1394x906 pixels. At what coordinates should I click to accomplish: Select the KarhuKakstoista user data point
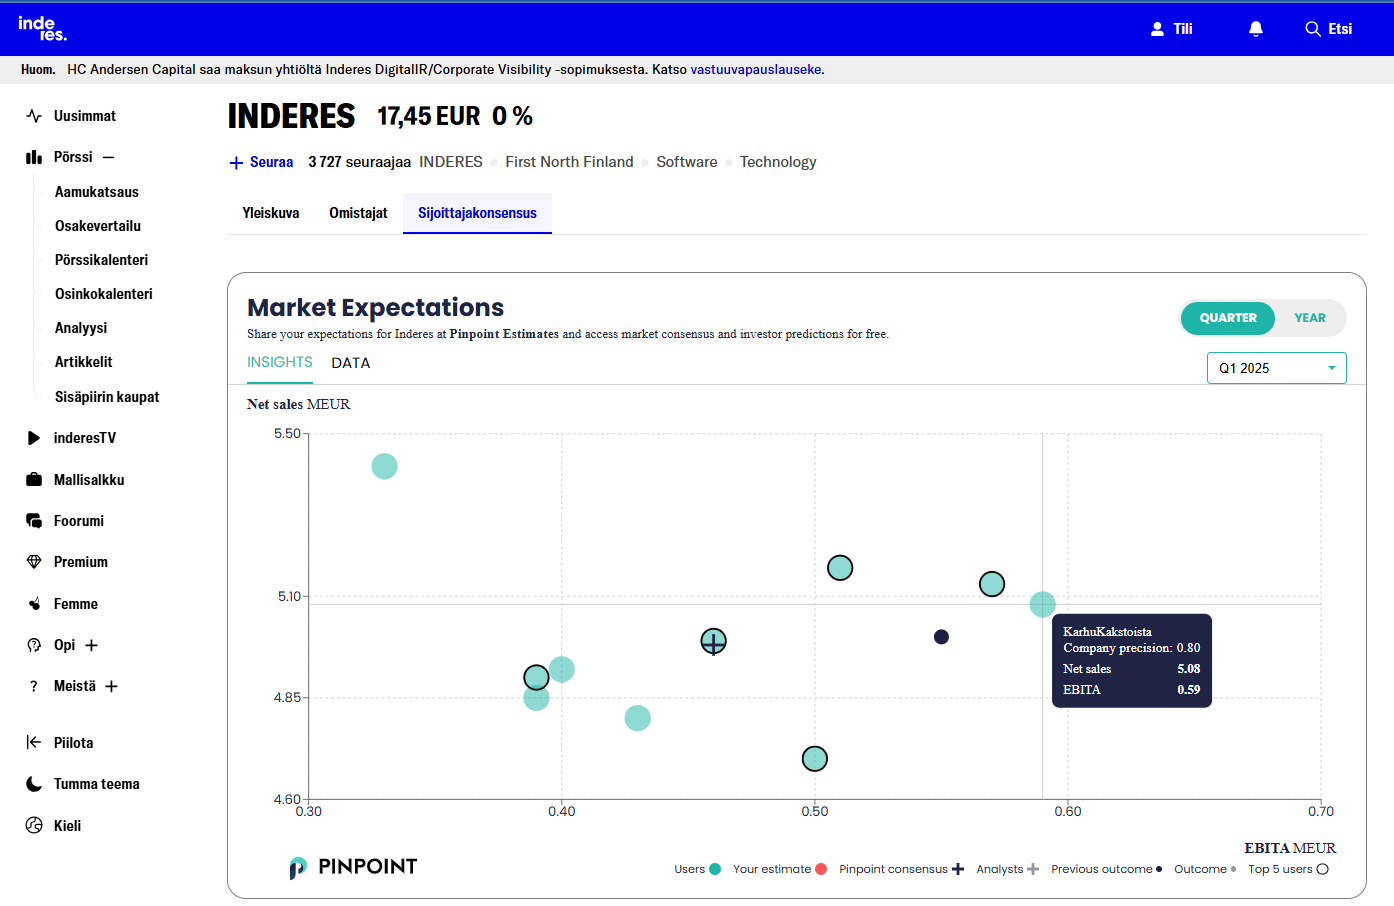(x=1043, y=604)
